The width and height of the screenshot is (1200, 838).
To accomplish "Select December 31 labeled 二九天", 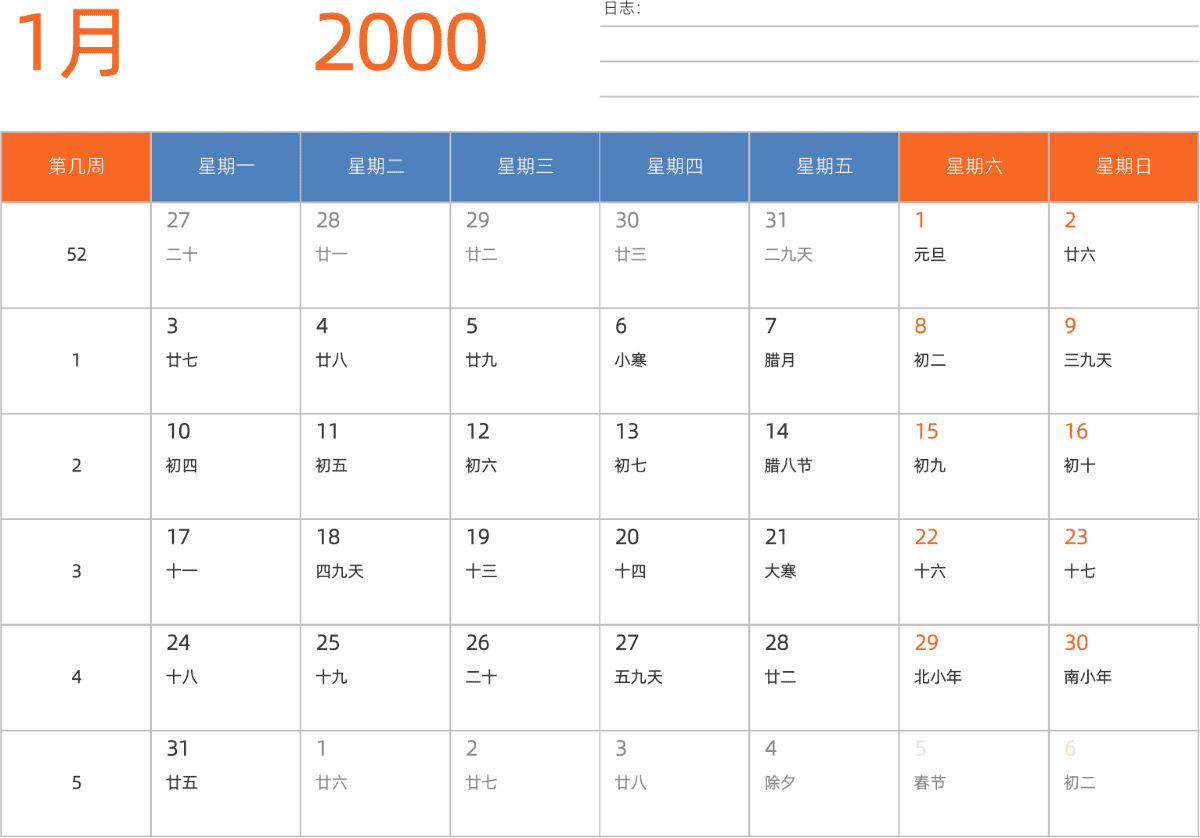I will [824, 255].
